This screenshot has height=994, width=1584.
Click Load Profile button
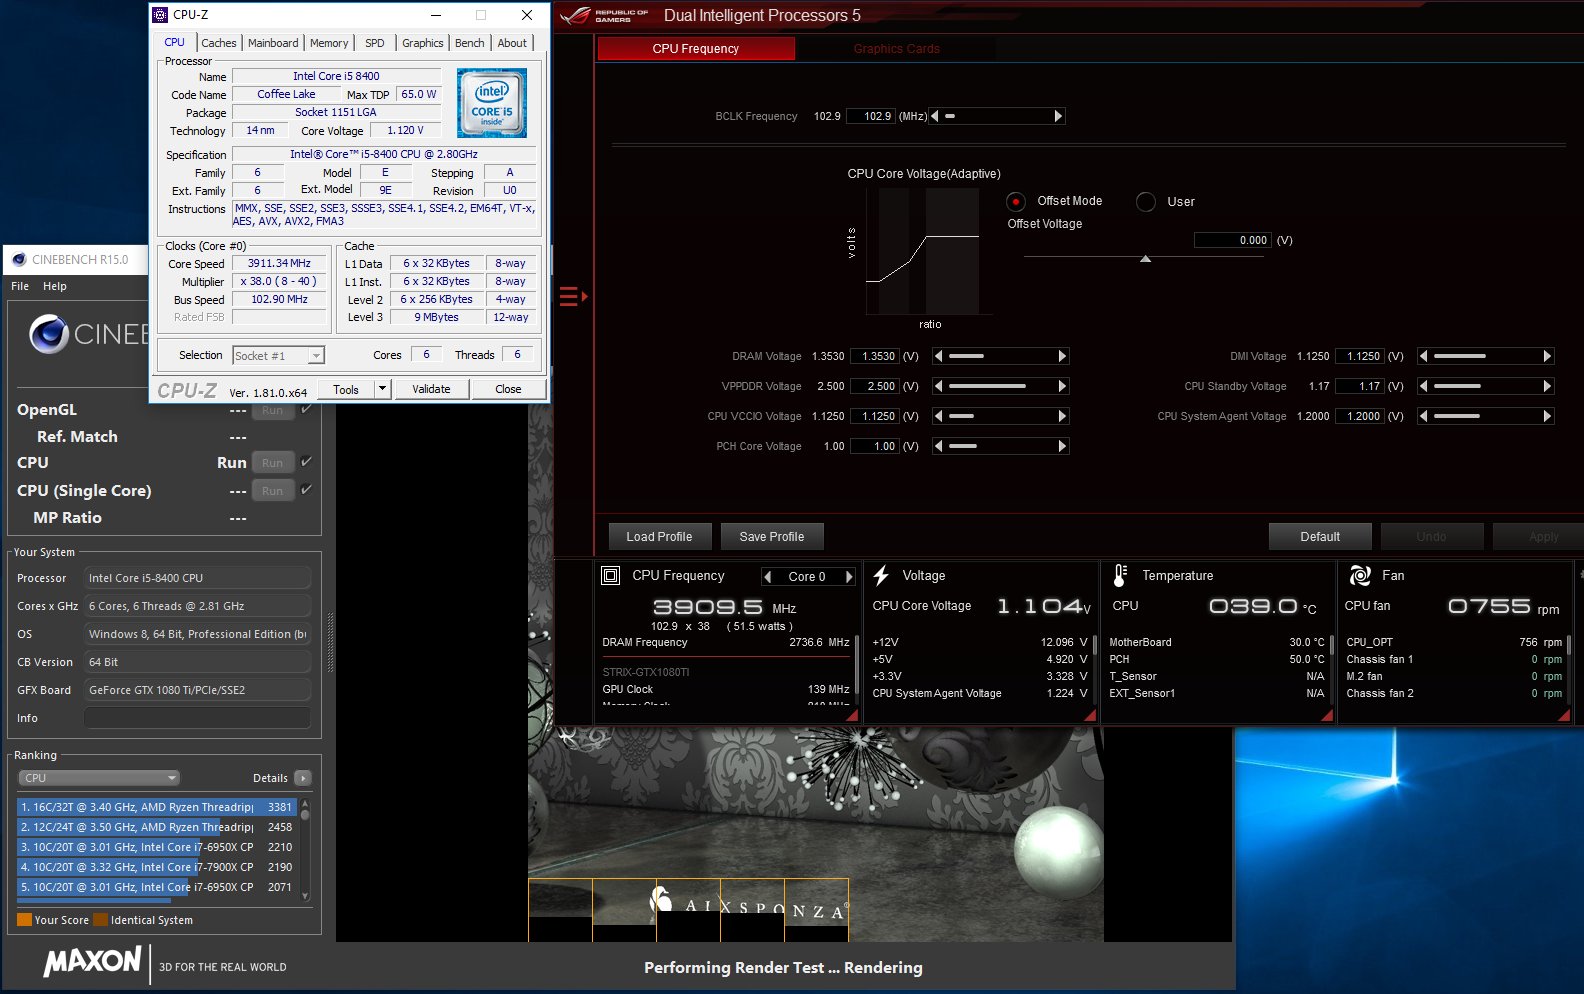(659, 537)
